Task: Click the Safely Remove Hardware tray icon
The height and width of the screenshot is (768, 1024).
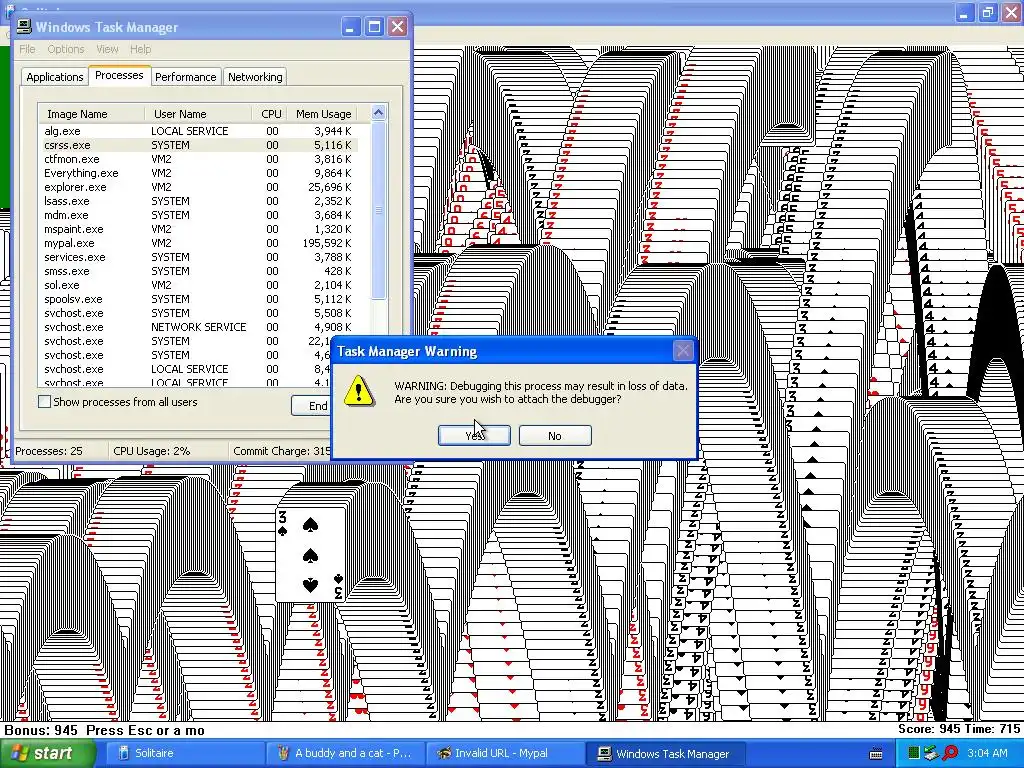Action: click(931, 753)
